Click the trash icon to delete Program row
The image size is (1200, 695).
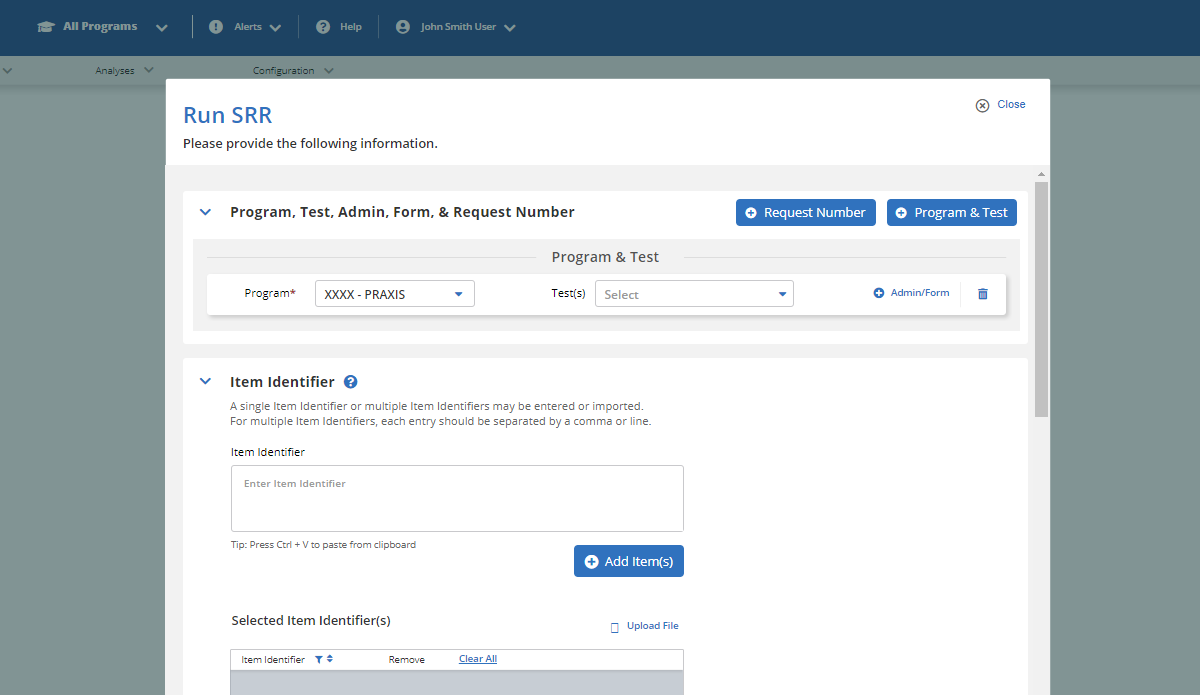[982, 294]
